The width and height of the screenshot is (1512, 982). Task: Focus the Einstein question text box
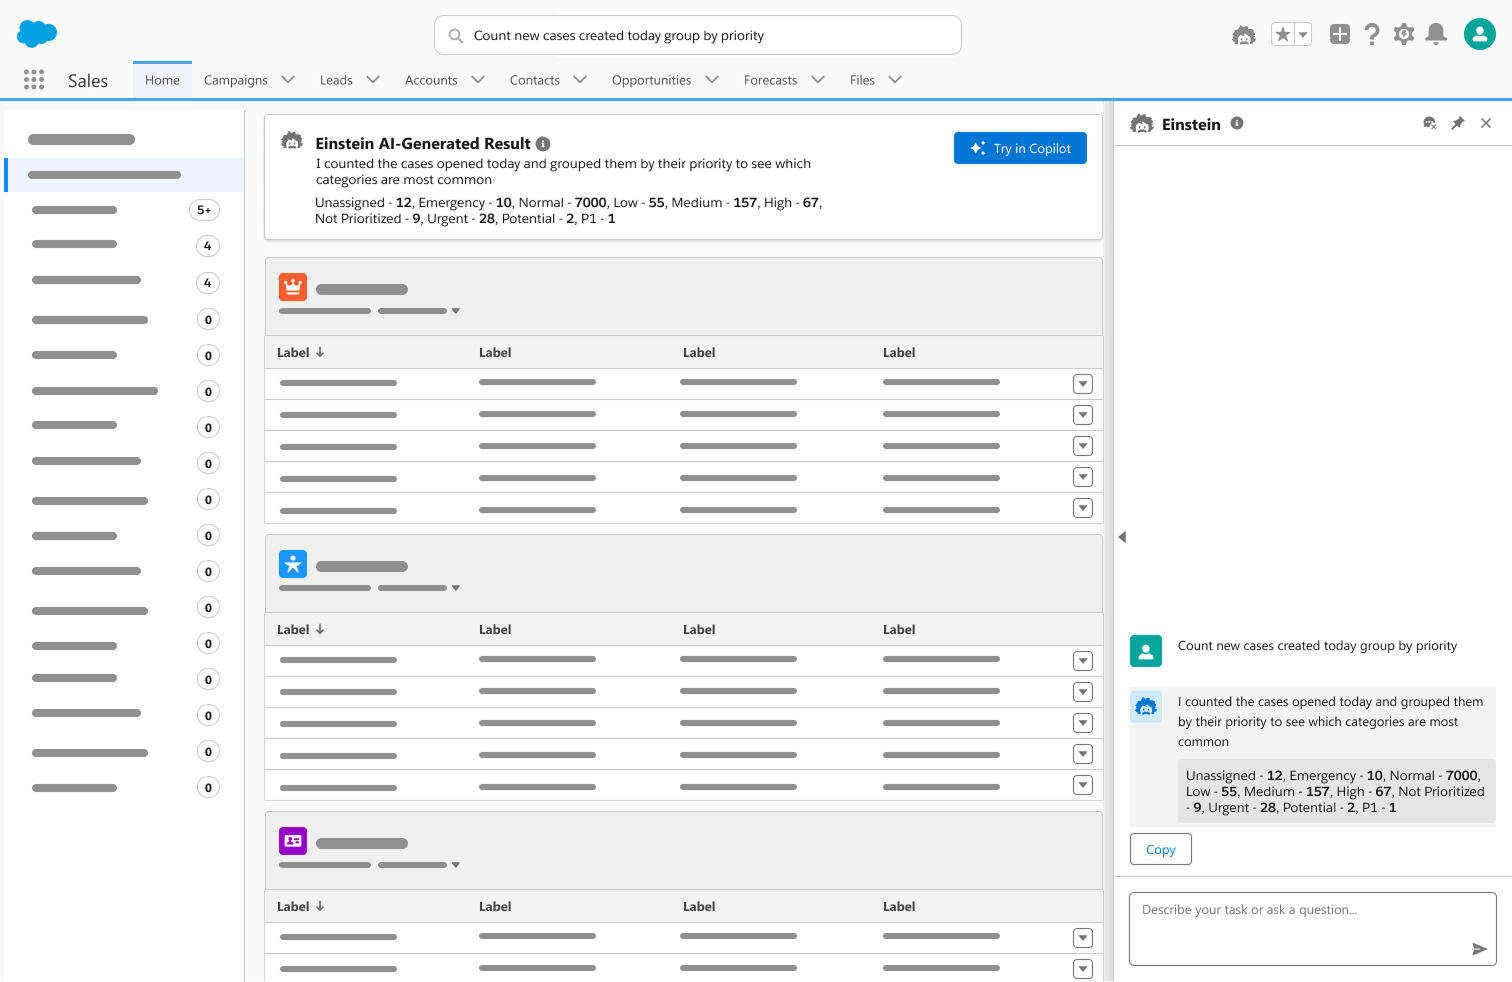[x=1300, y=927]
